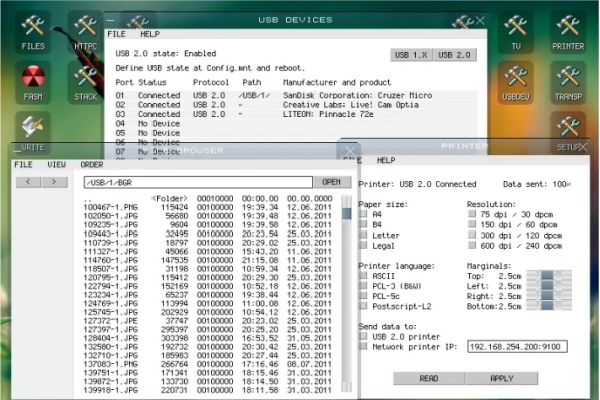
Task: Click the Network printer IP address field
Action: [518, 345]
